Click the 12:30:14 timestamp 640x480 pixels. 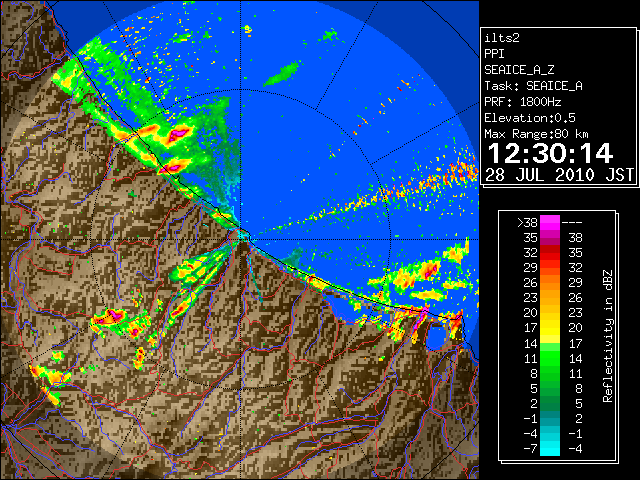(x=550, y=153)
